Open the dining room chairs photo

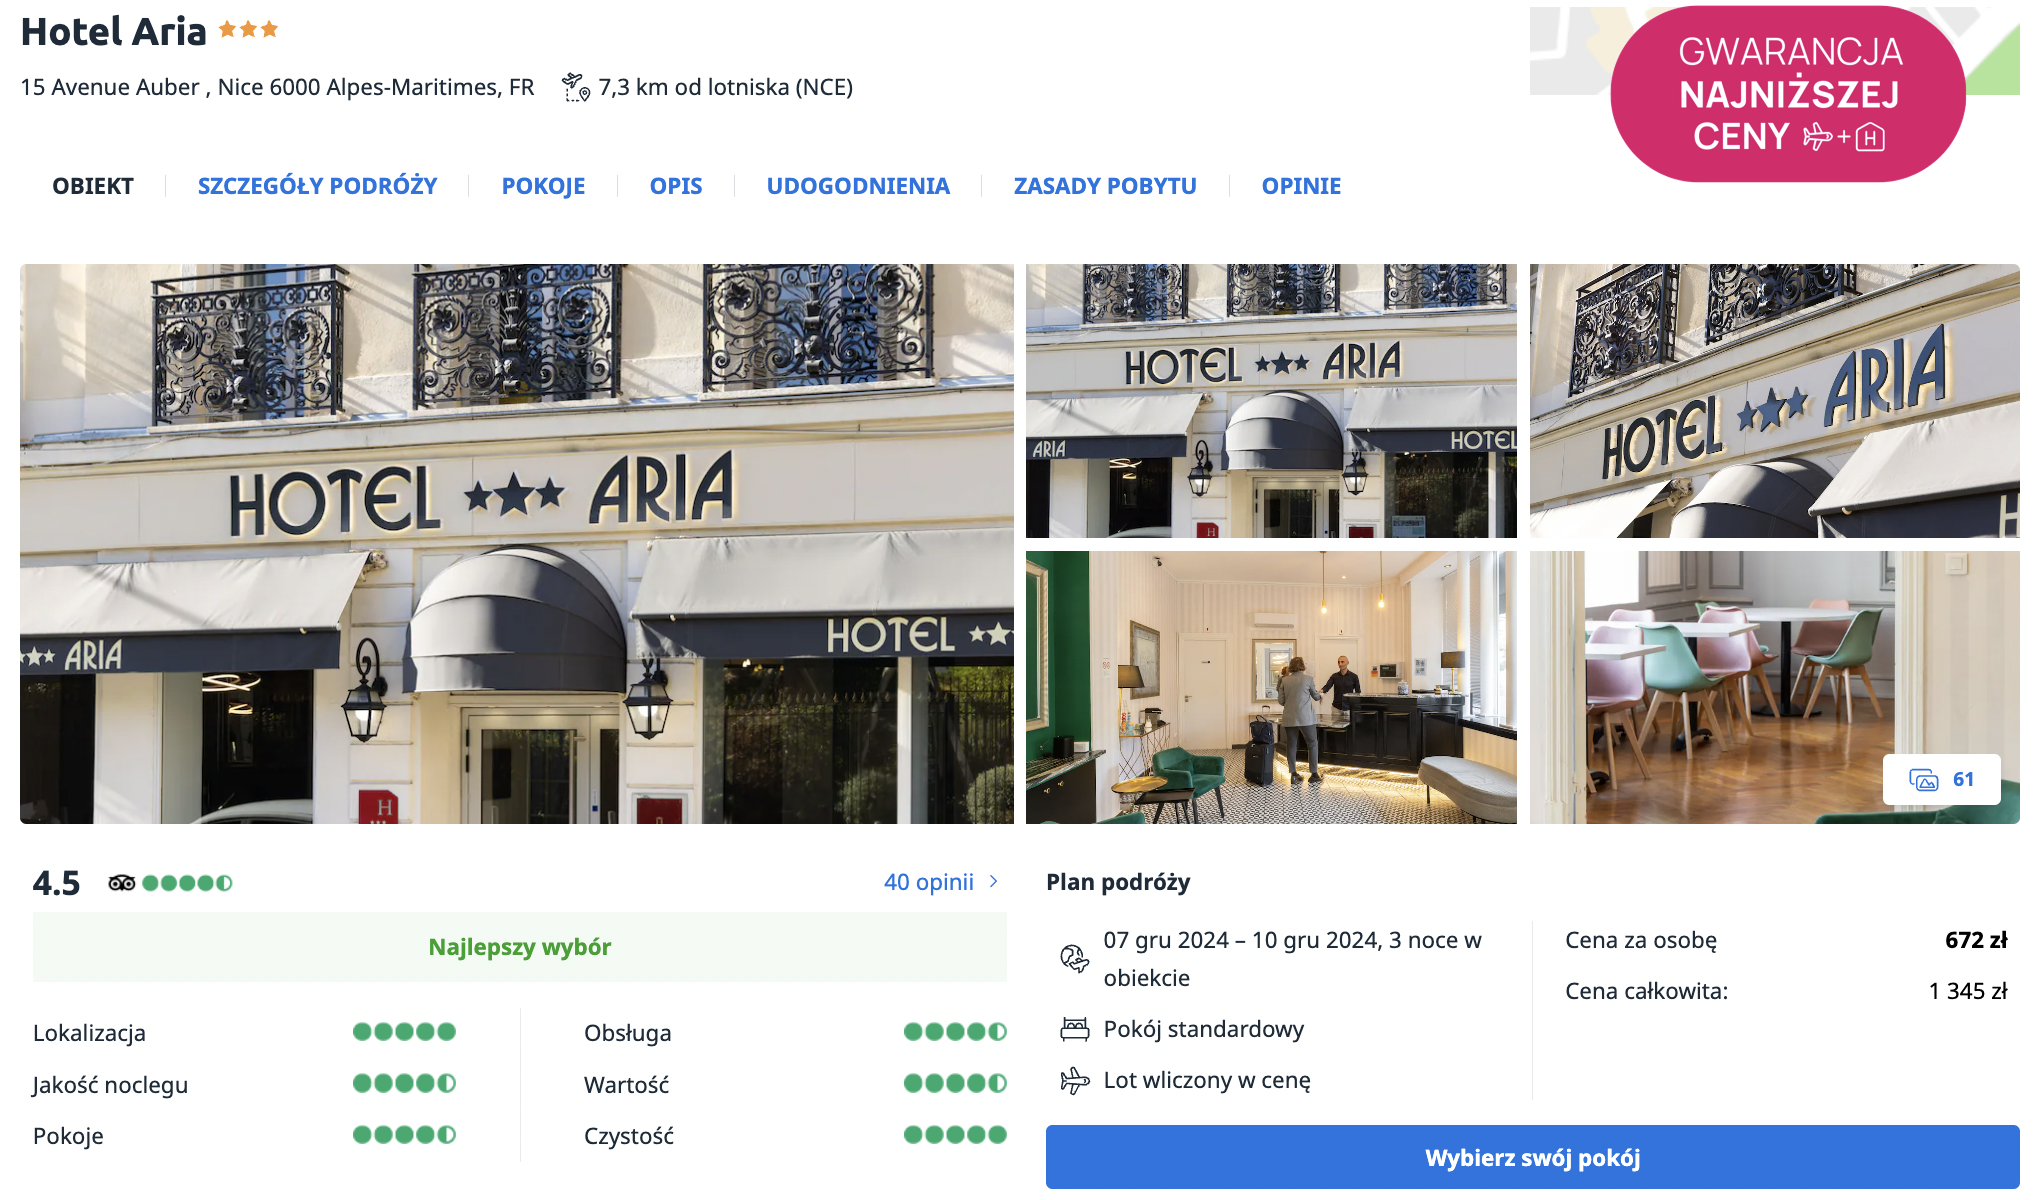(1774, 688)
